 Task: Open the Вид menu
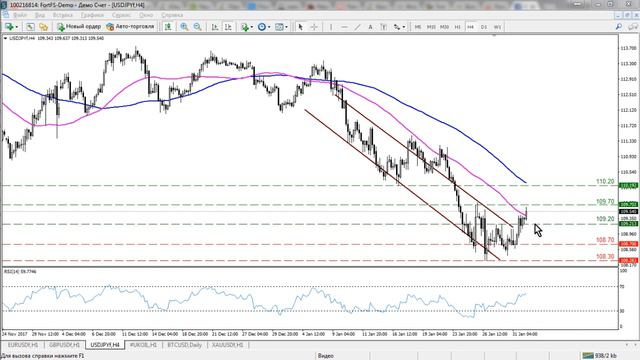pos(40,15)
